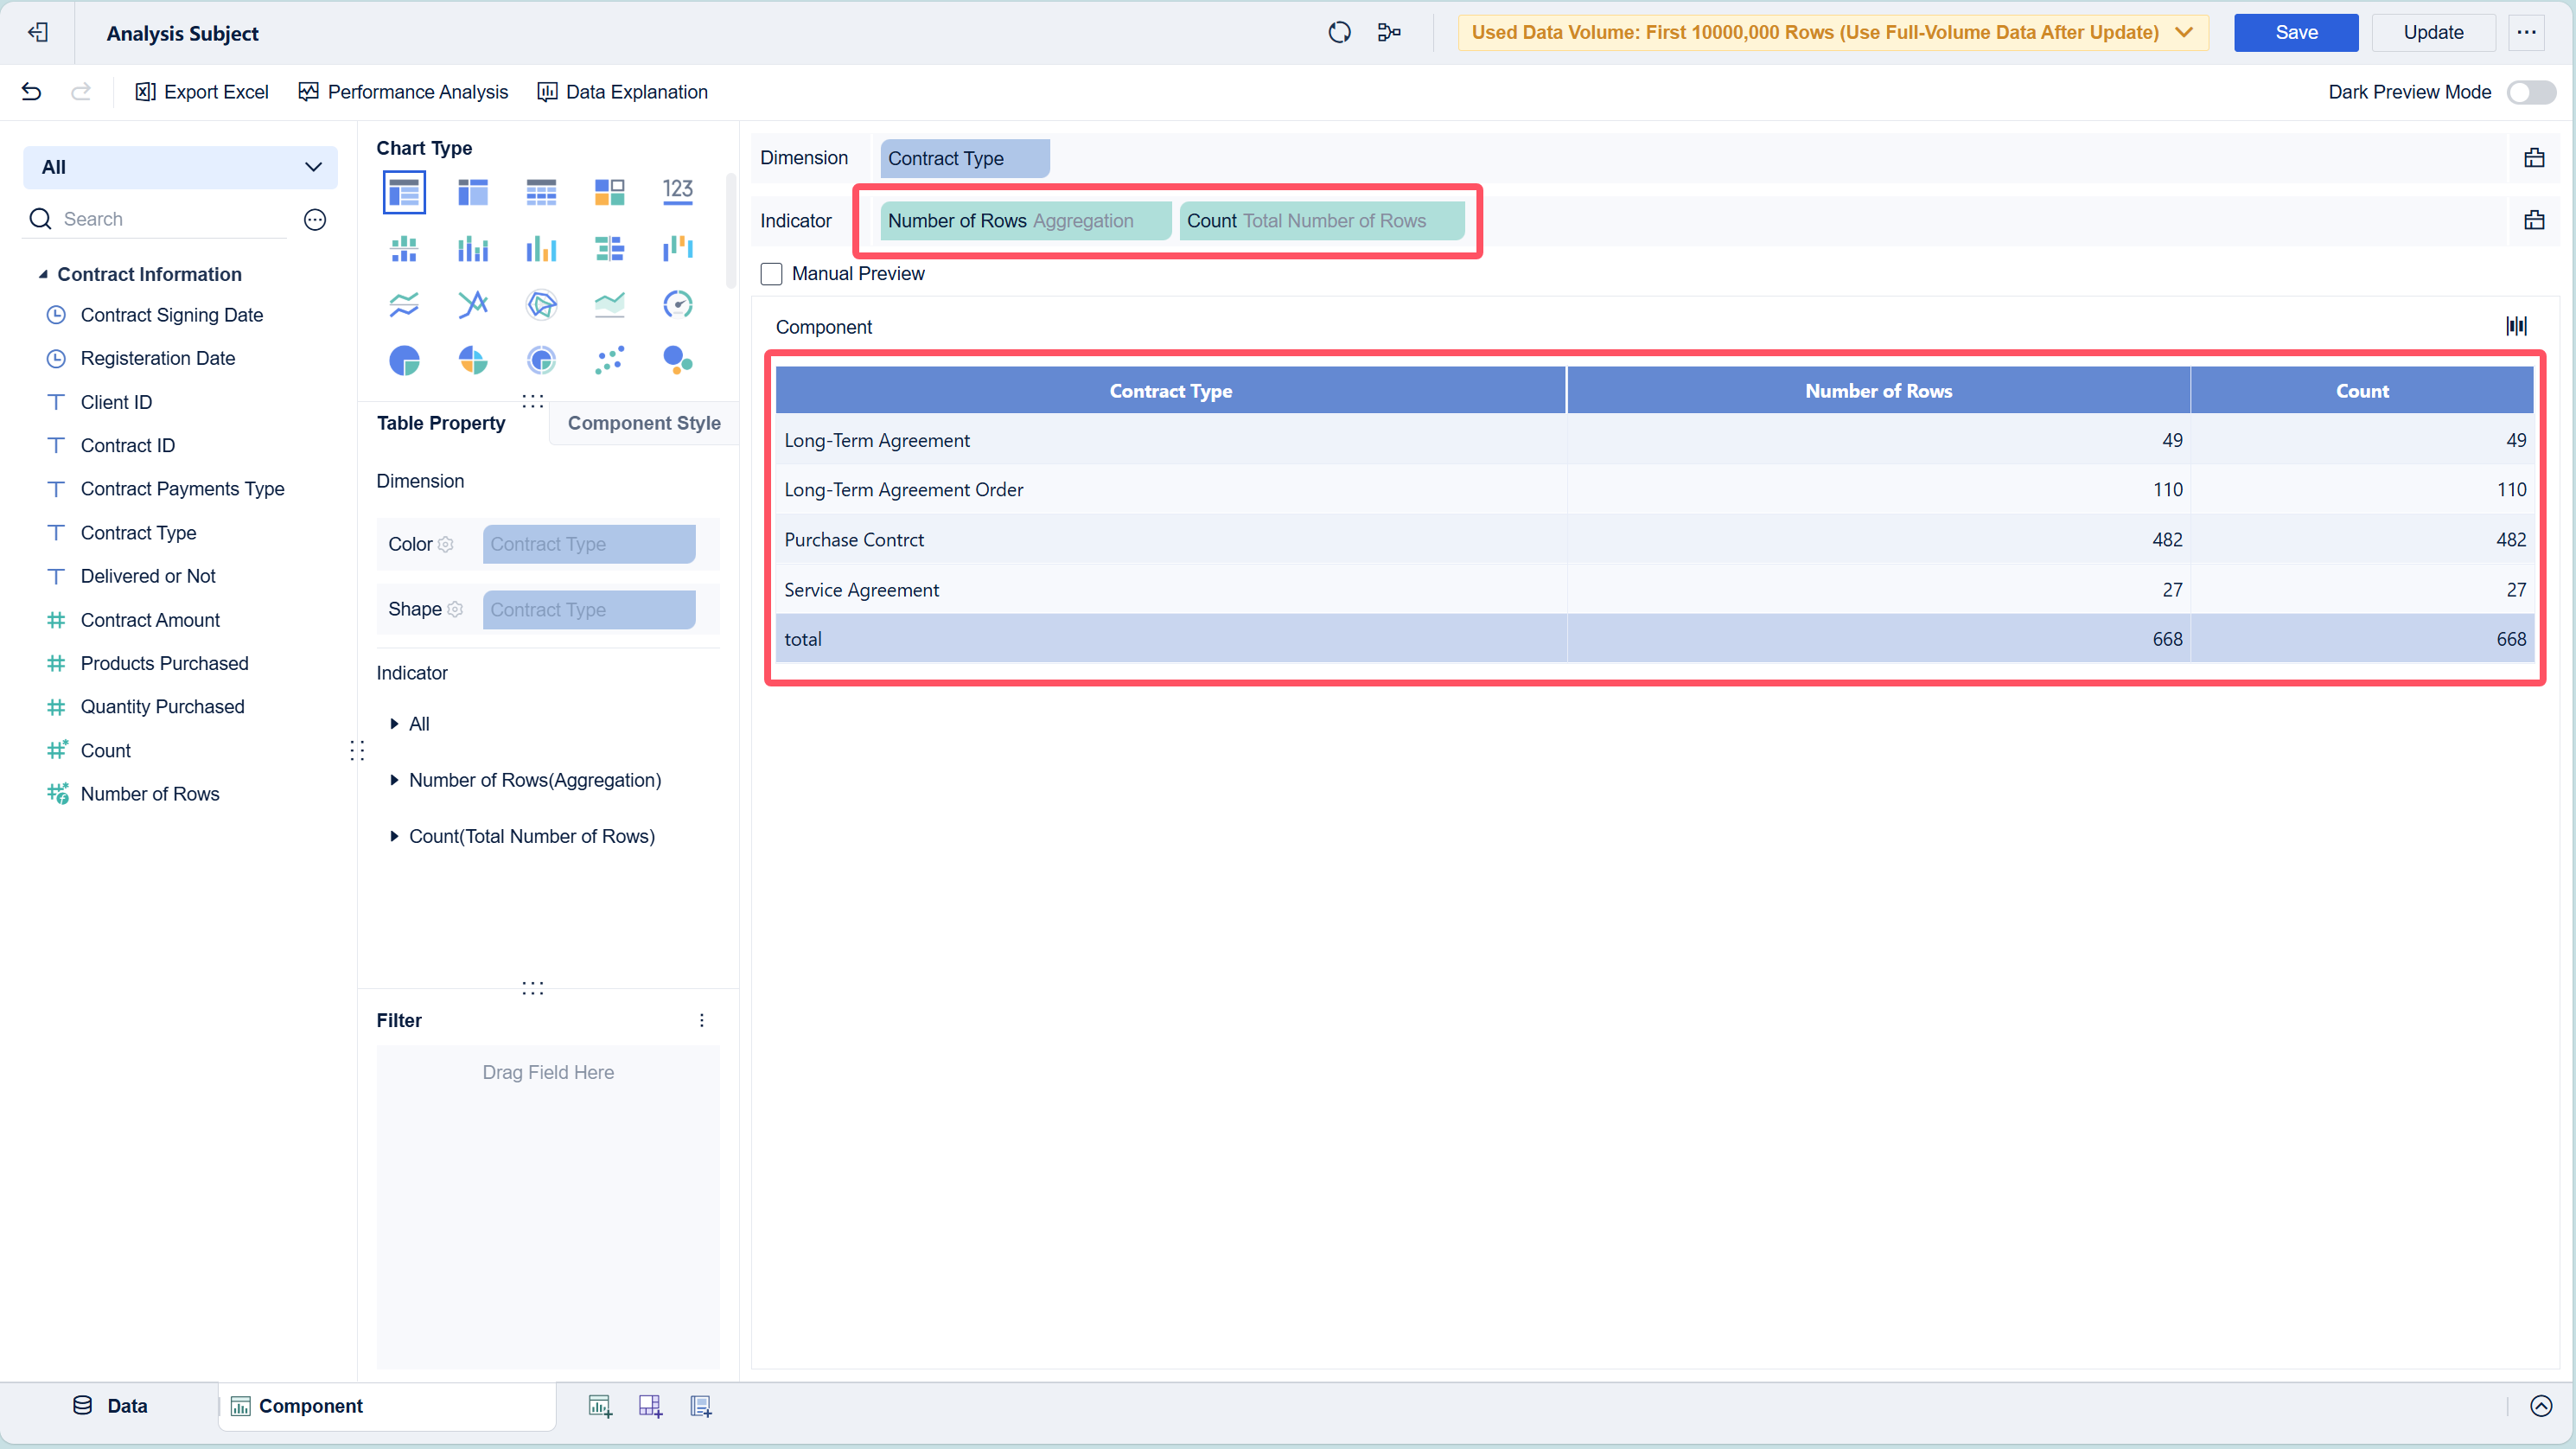Add a new chart component from bottom bar
This screenshot has height=1449, width=2576.
600,1405
